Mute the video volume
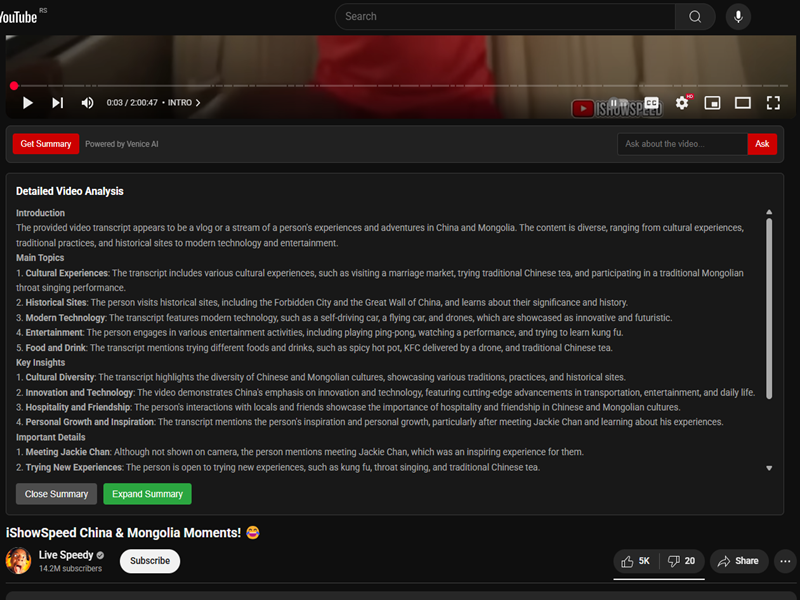 coord(88,103)
